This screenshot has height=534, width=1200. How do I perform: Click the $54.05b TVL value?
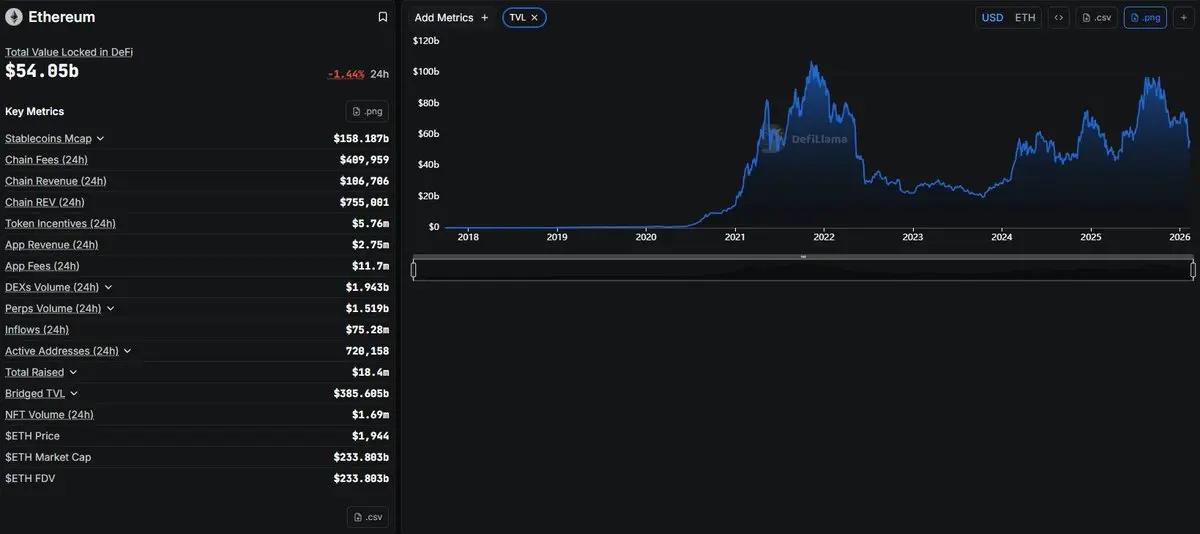coord(42,71)
